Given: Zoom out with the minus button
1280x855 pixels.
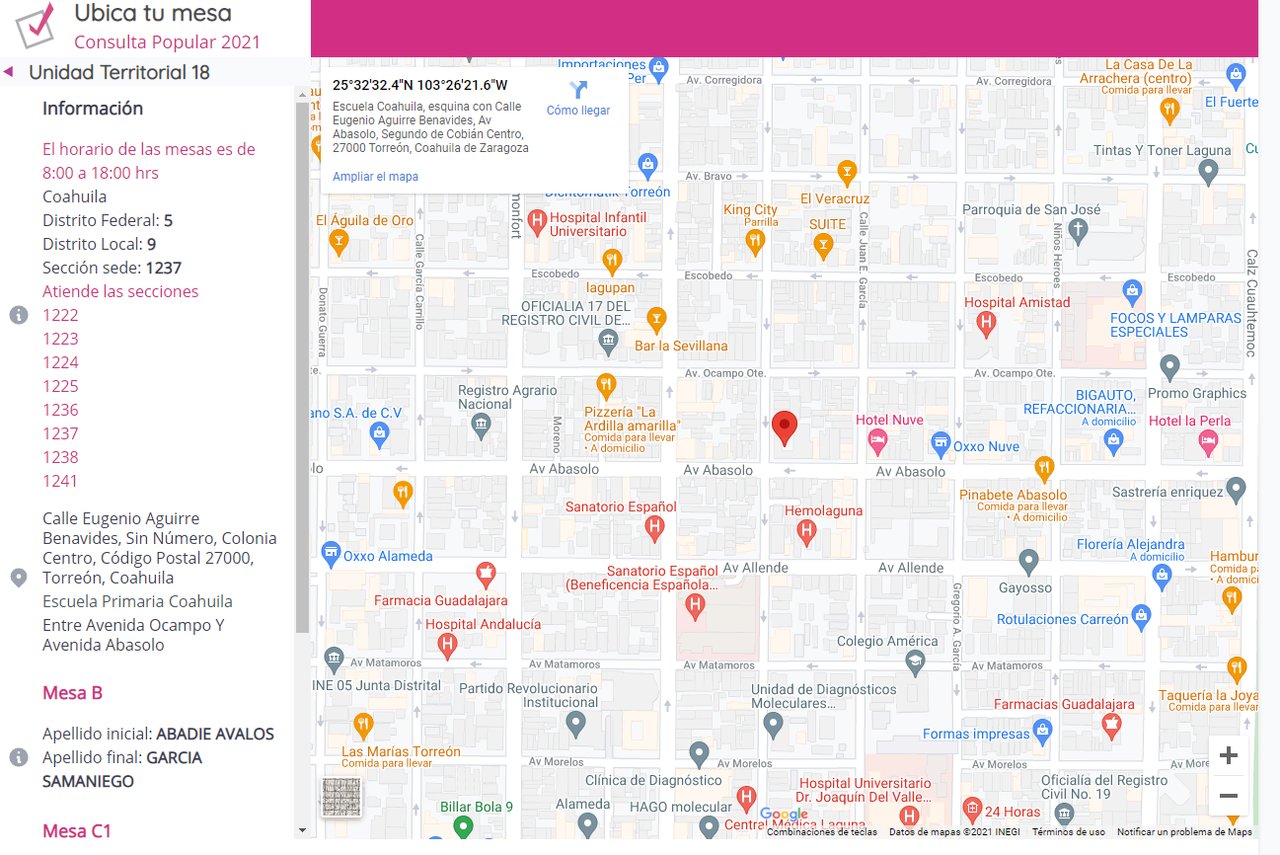Looking at the screenshot, I should point(1228,796).
